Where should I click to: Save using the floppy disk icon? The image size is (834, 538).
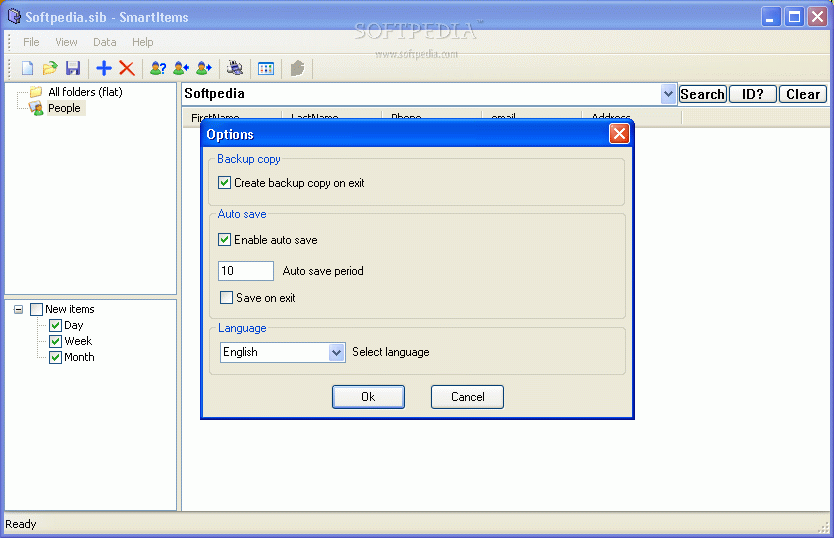point(73,68)
